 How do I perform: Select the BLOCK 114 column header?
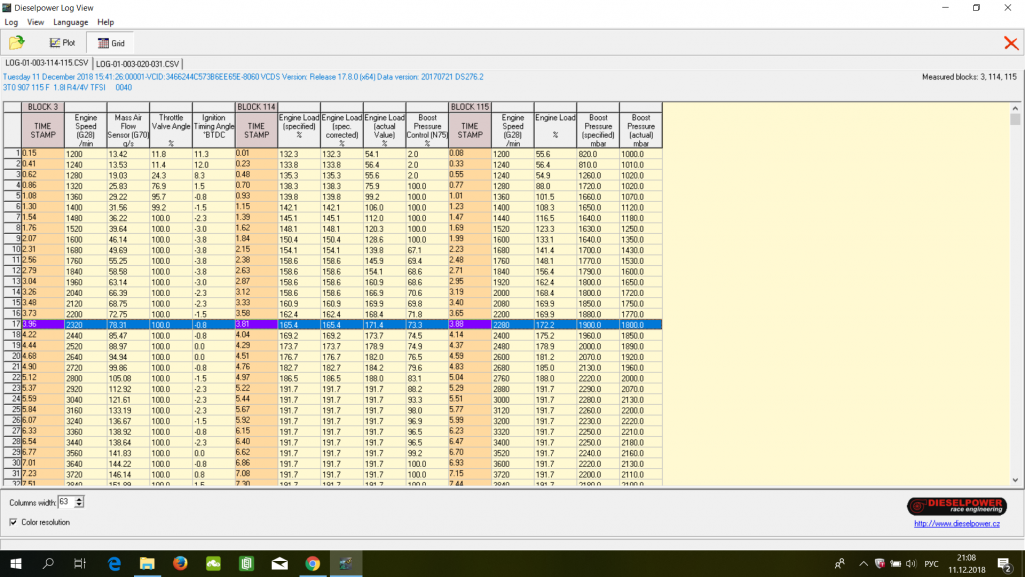coord(256,107)
